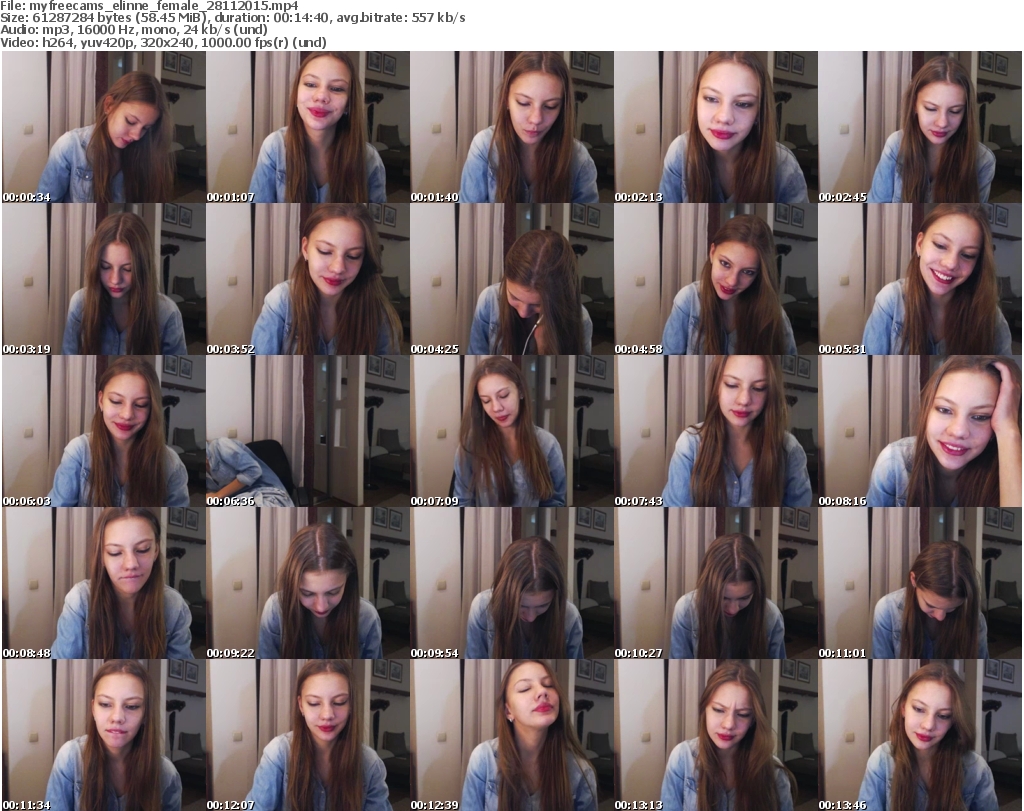This screenshot has width=1024, height=811.
Task: Open the thumbnail stamped 00:04:25
Action: click(x=511, y=279)
